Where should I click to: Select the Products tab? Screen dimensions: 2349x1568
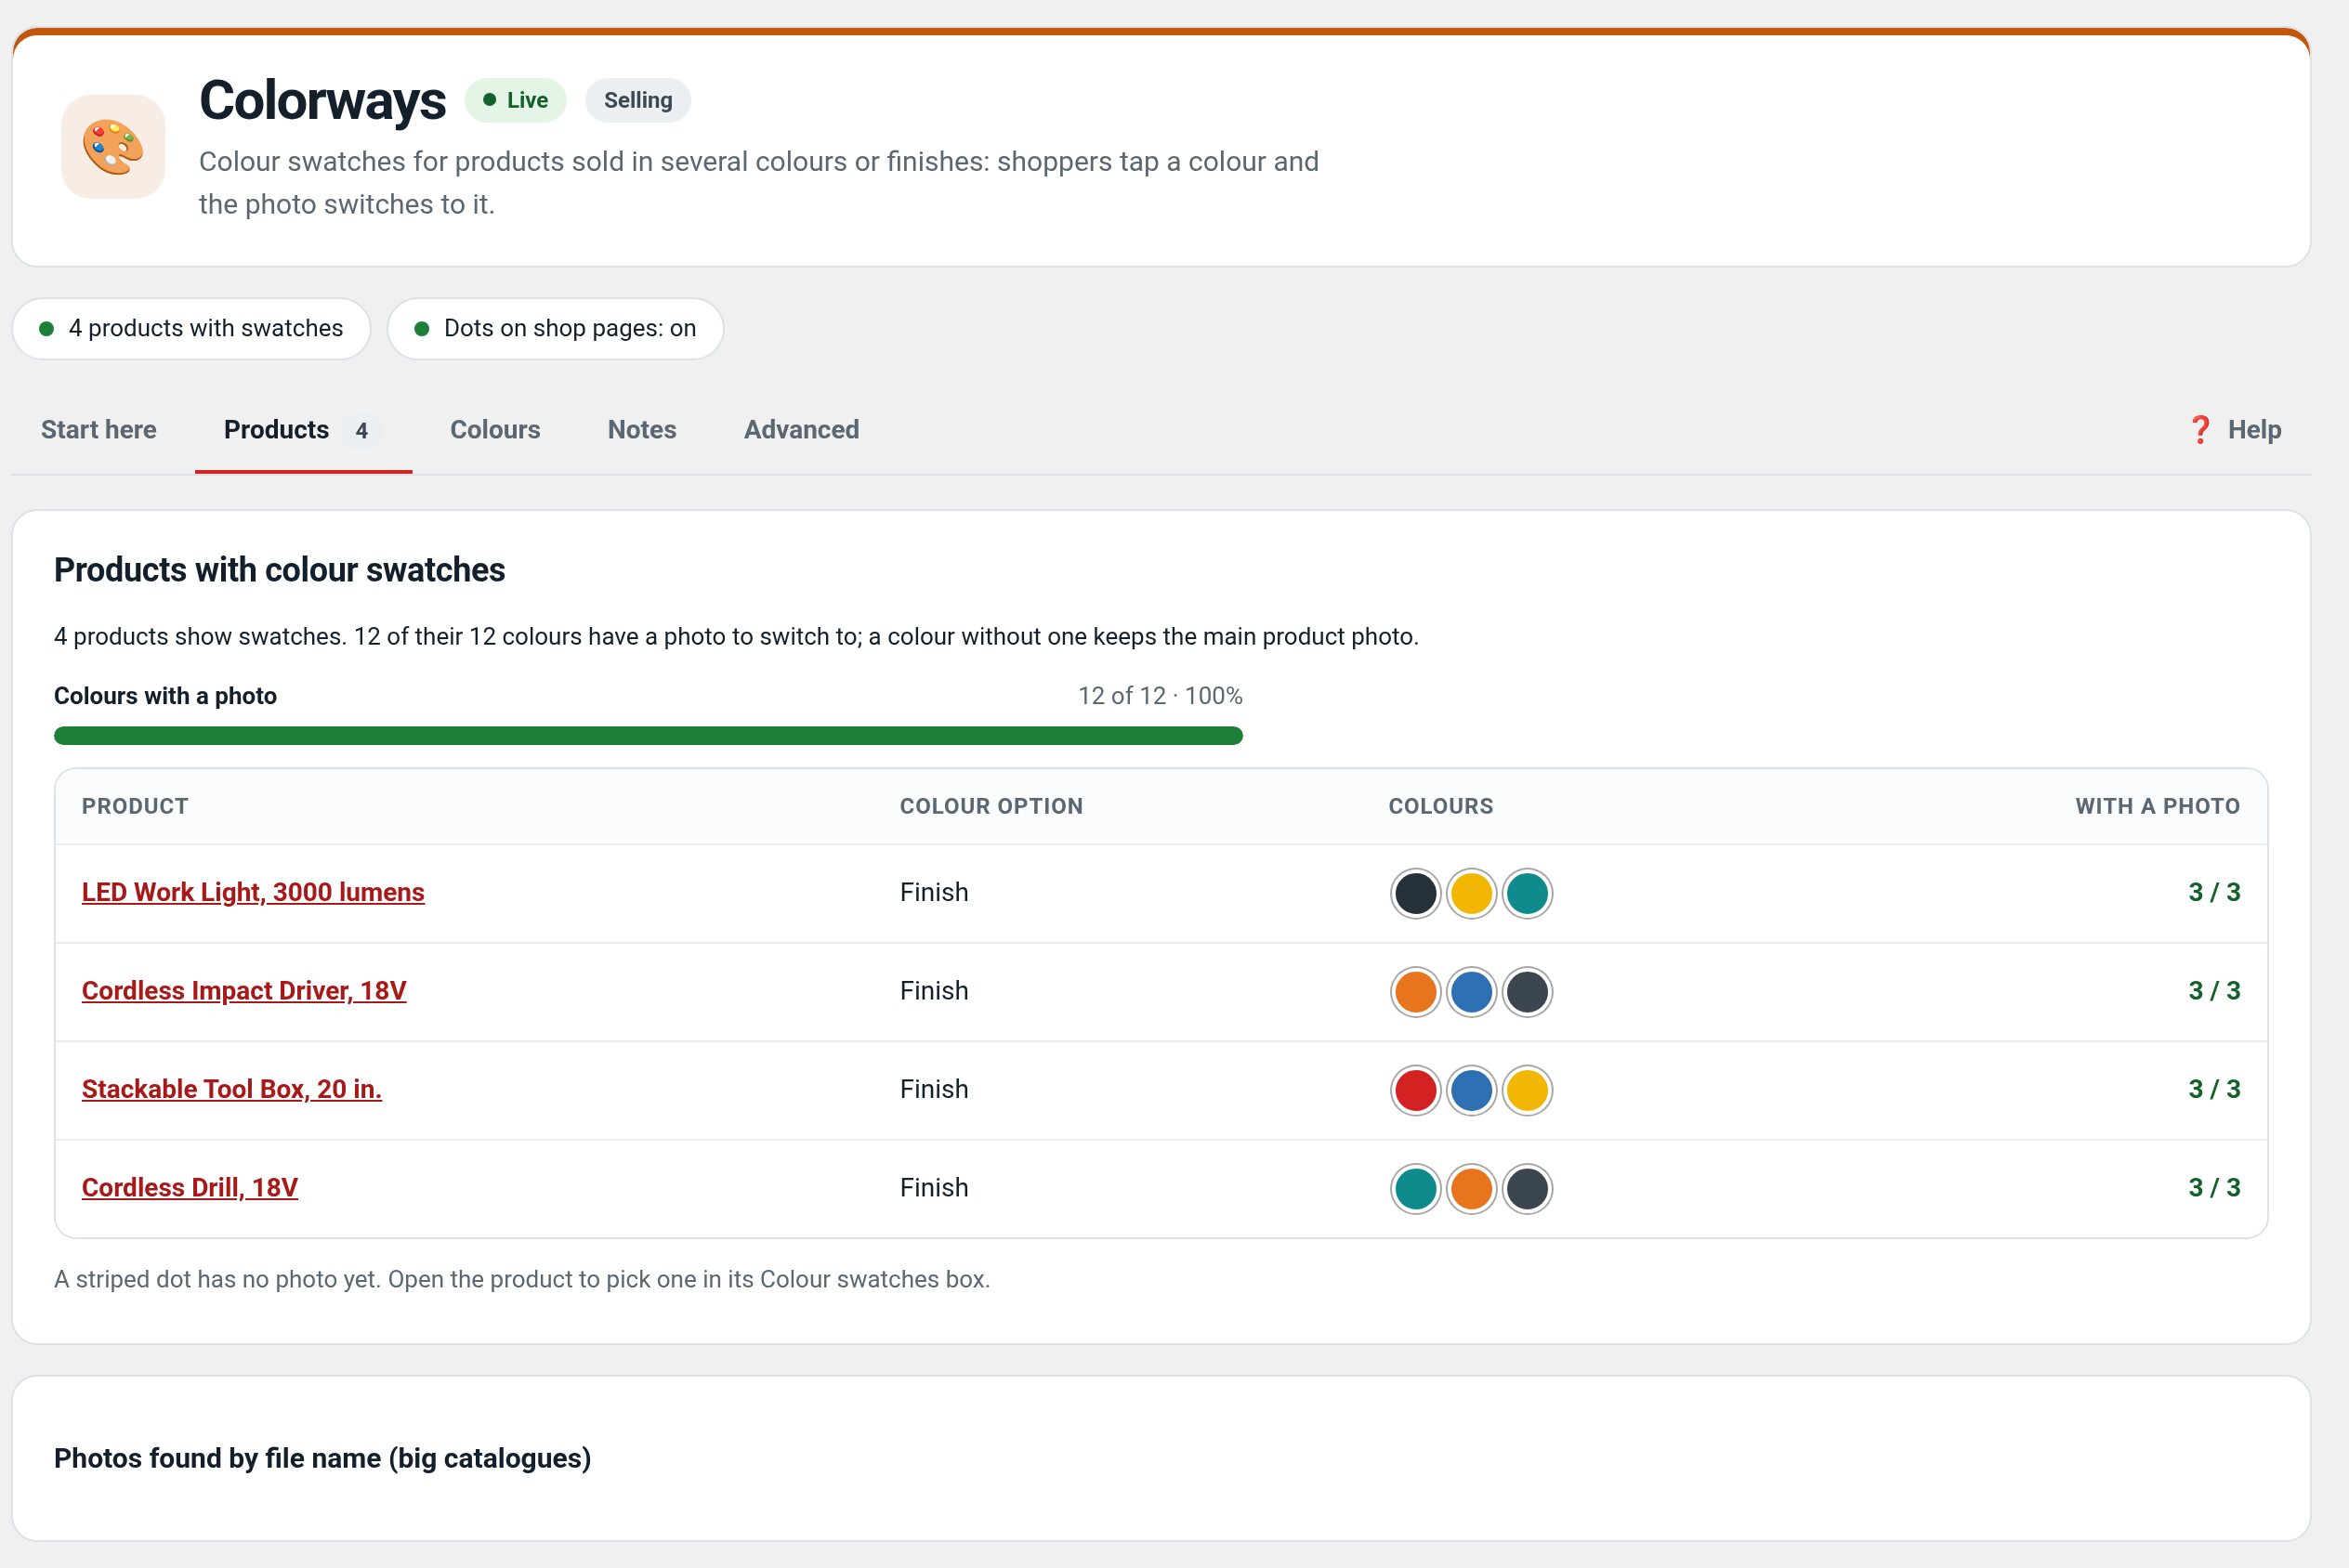point(303,430)
